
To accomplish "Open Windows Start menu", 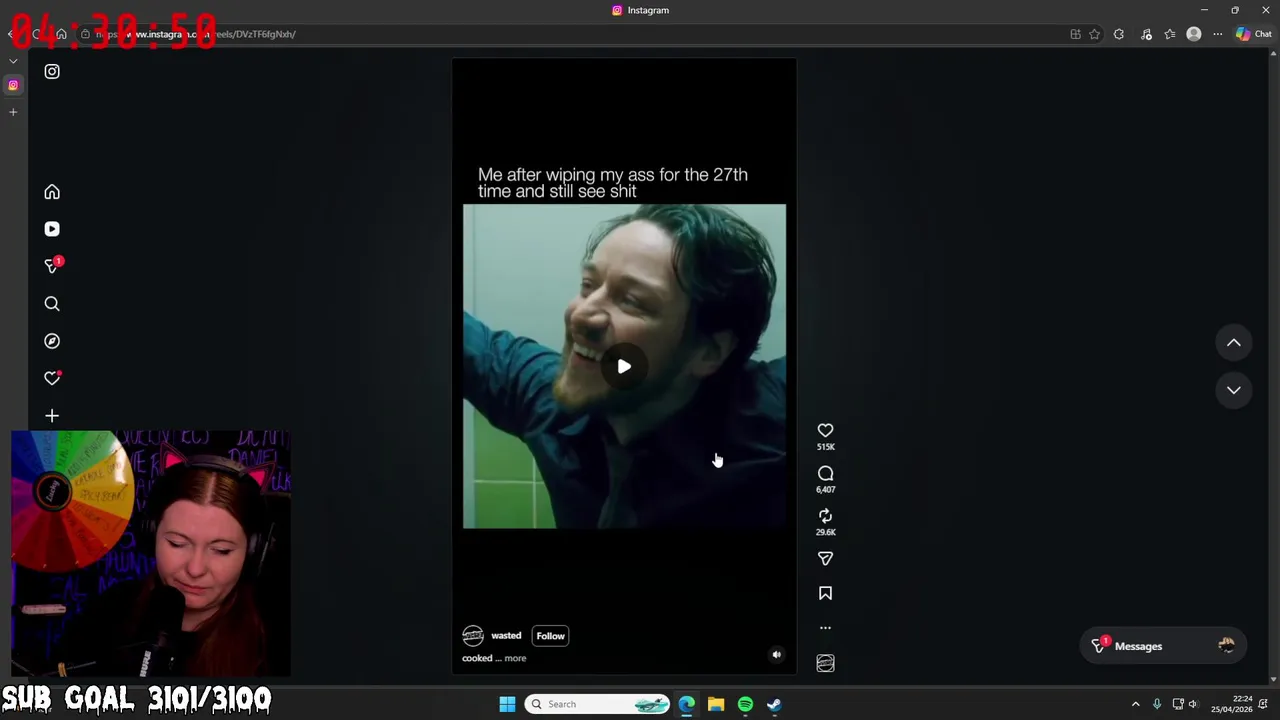I will pyautogui.click(x=507, y=704).
